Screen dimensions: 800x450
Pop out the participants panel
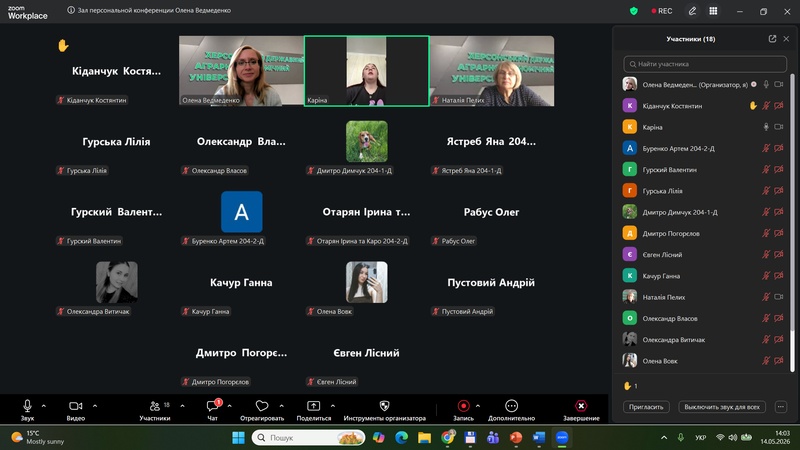(772, 39)
